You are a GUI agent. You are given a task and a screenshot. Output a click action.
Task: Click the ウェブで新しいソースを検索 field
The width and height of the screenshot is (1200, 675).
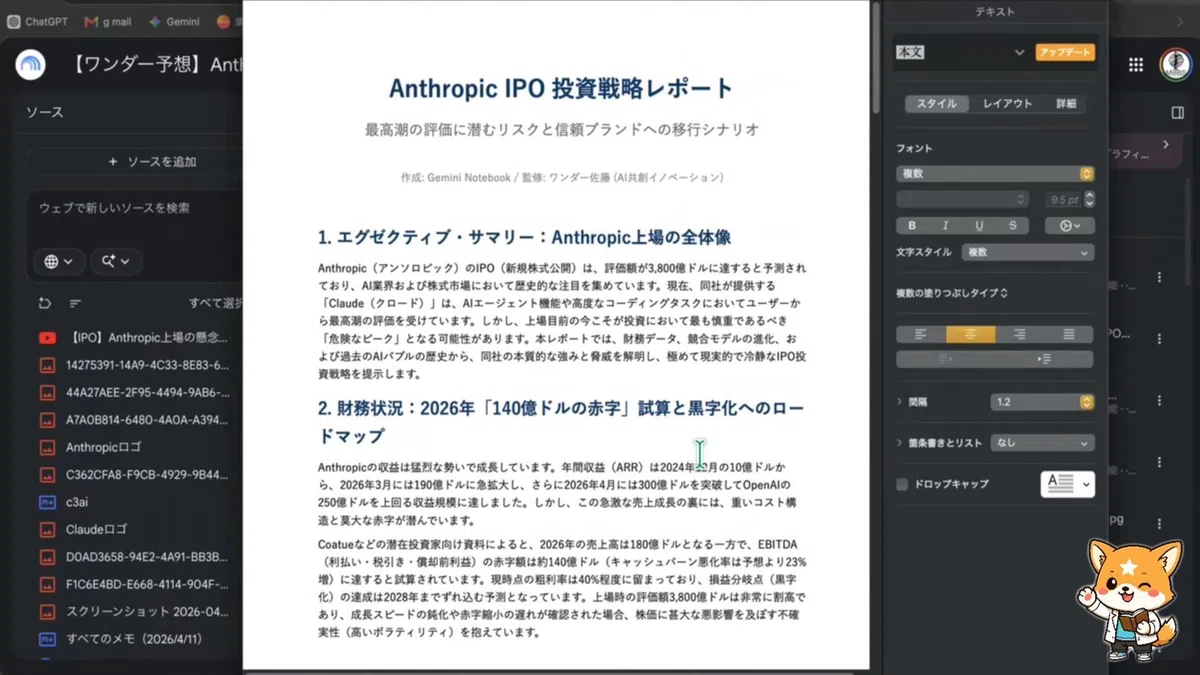click(114, 208)
